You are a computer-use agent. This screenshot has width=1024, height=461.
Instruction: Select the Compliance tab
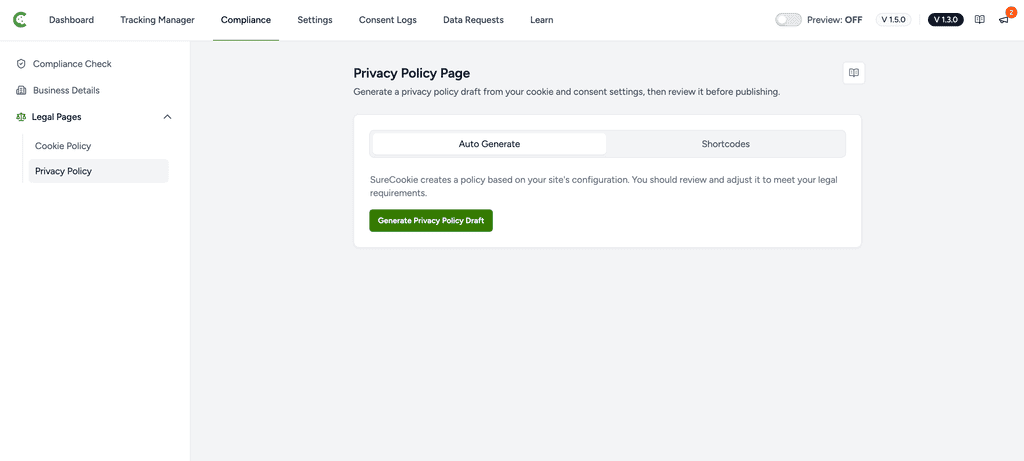coord(246,20)
